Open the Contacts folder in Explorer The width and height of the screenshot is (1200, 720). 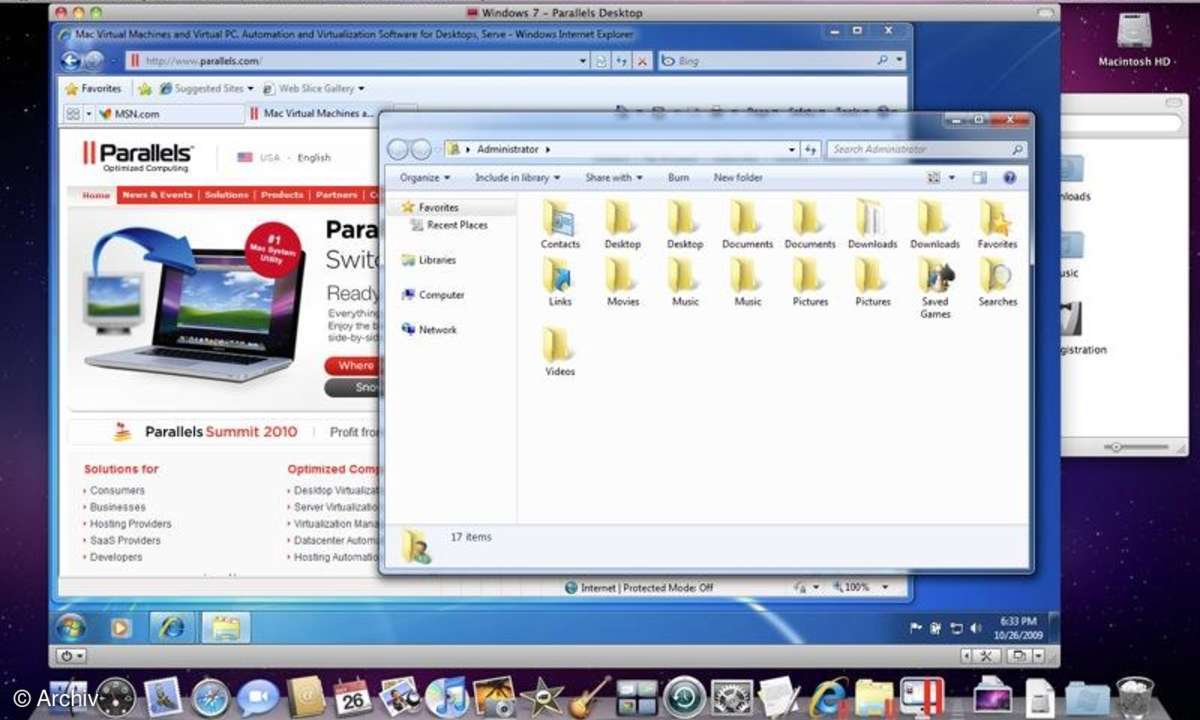[x=560, y=219]
